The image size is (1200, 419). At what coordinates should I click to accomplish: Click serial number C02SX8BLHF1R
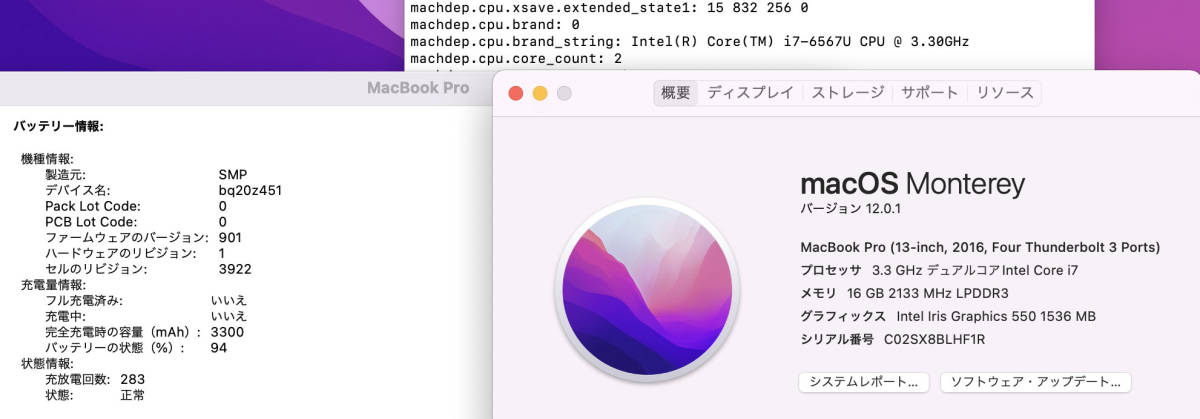click(x=934, y=339)
